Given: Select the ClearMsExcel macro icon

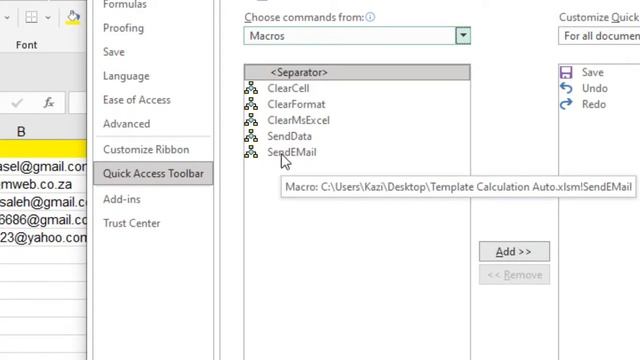Looking at the screenshot, I should coord(251,120).
